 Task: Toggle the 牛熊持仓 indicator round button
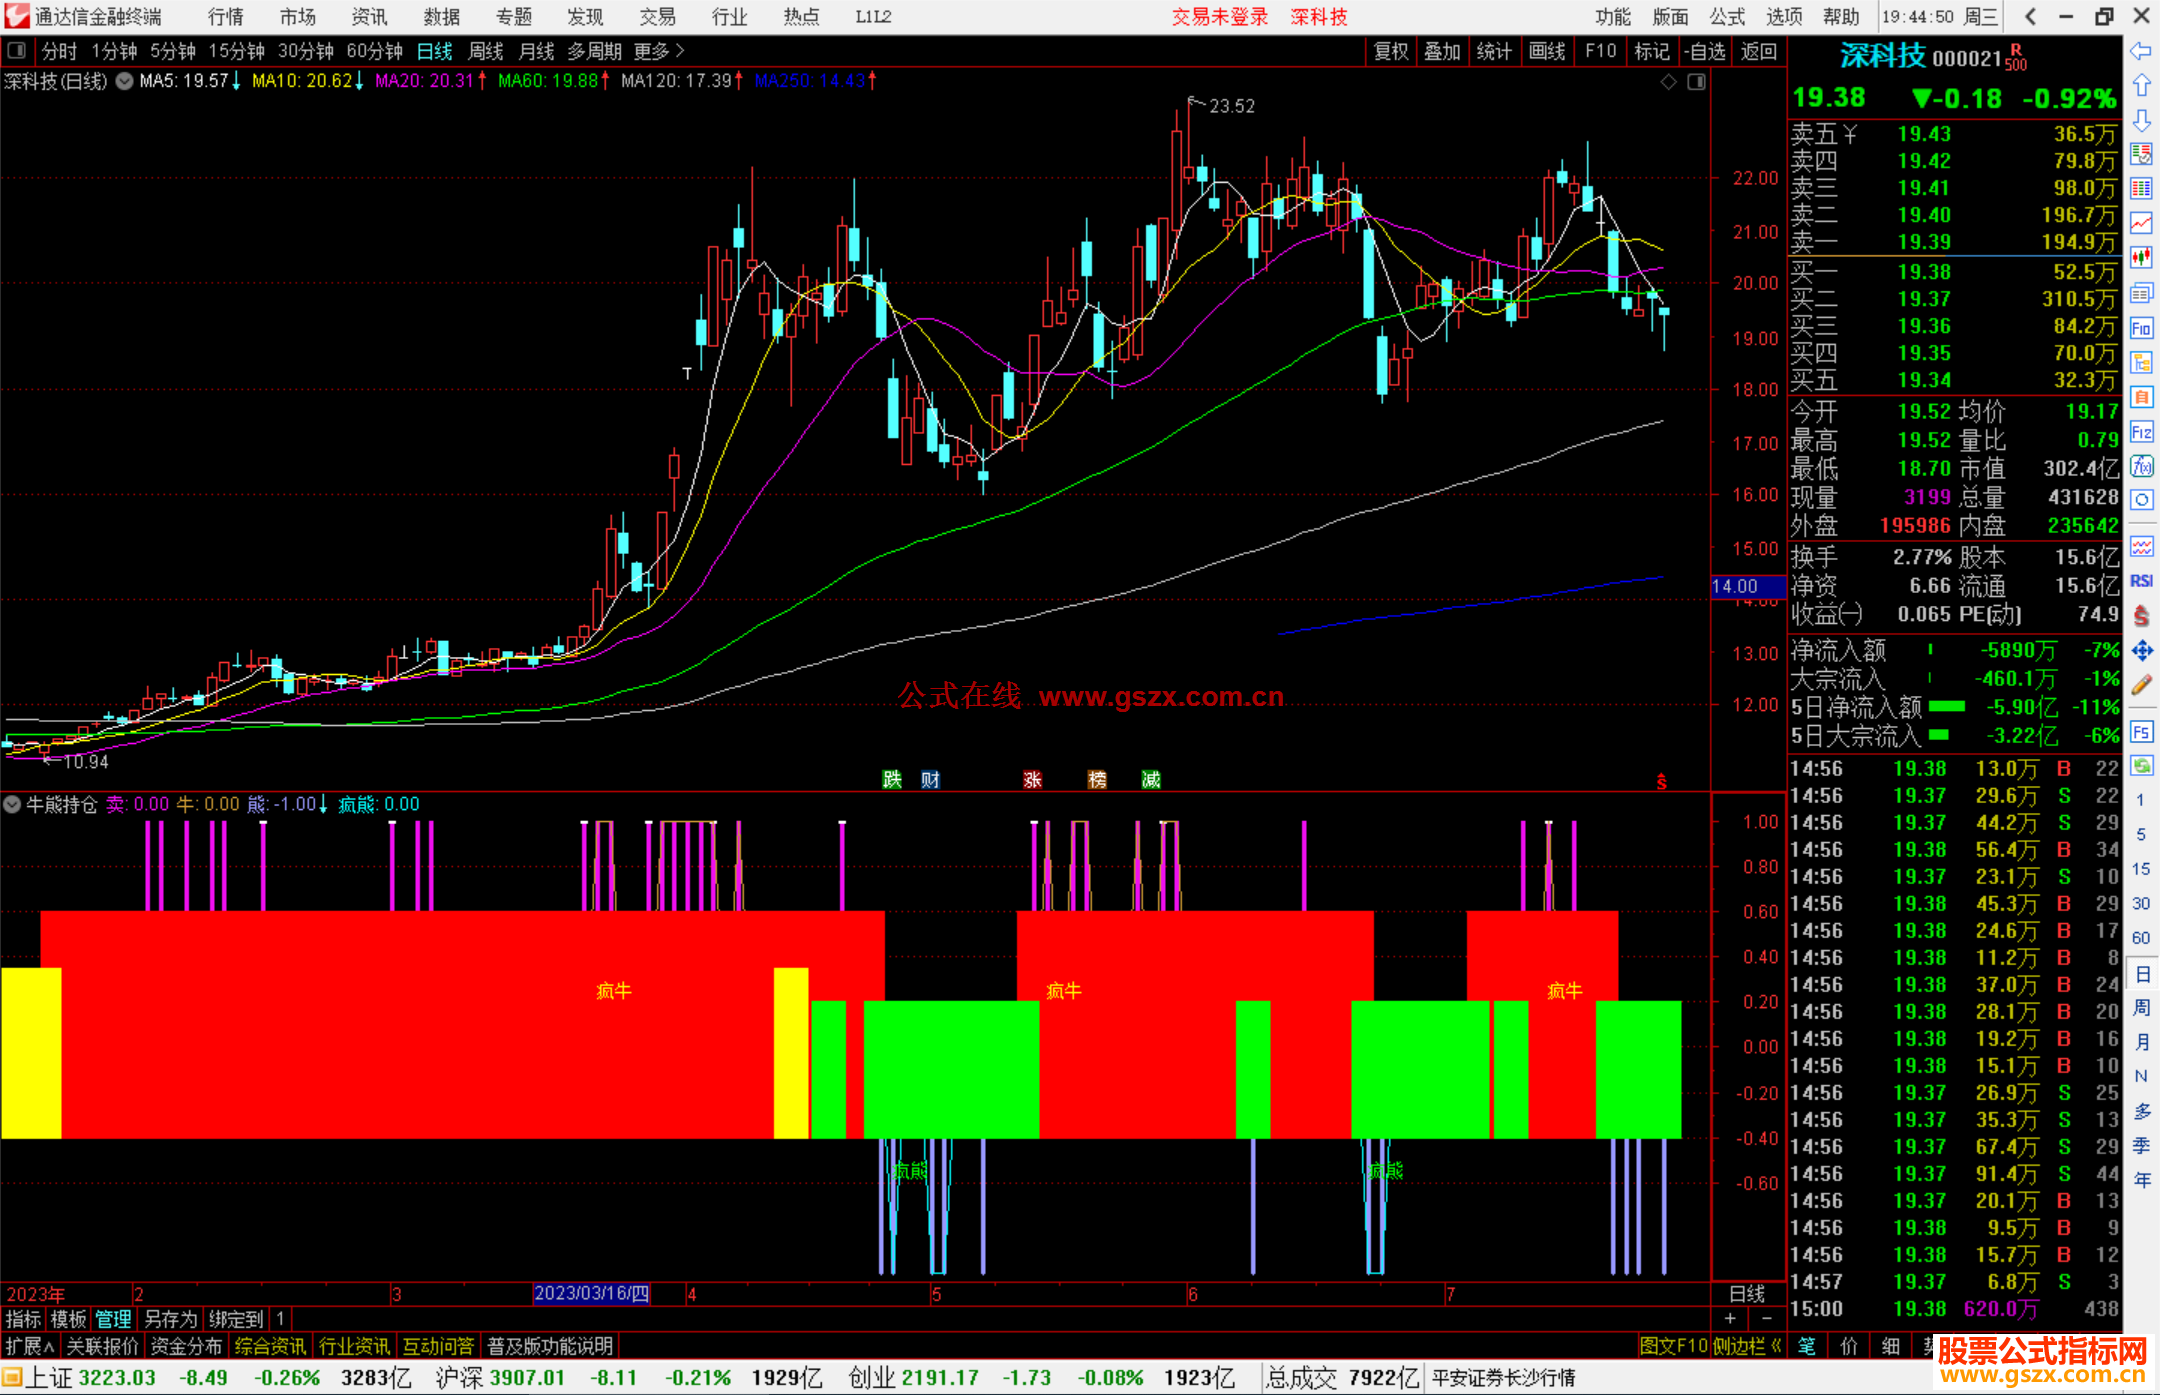coord(12,804)
